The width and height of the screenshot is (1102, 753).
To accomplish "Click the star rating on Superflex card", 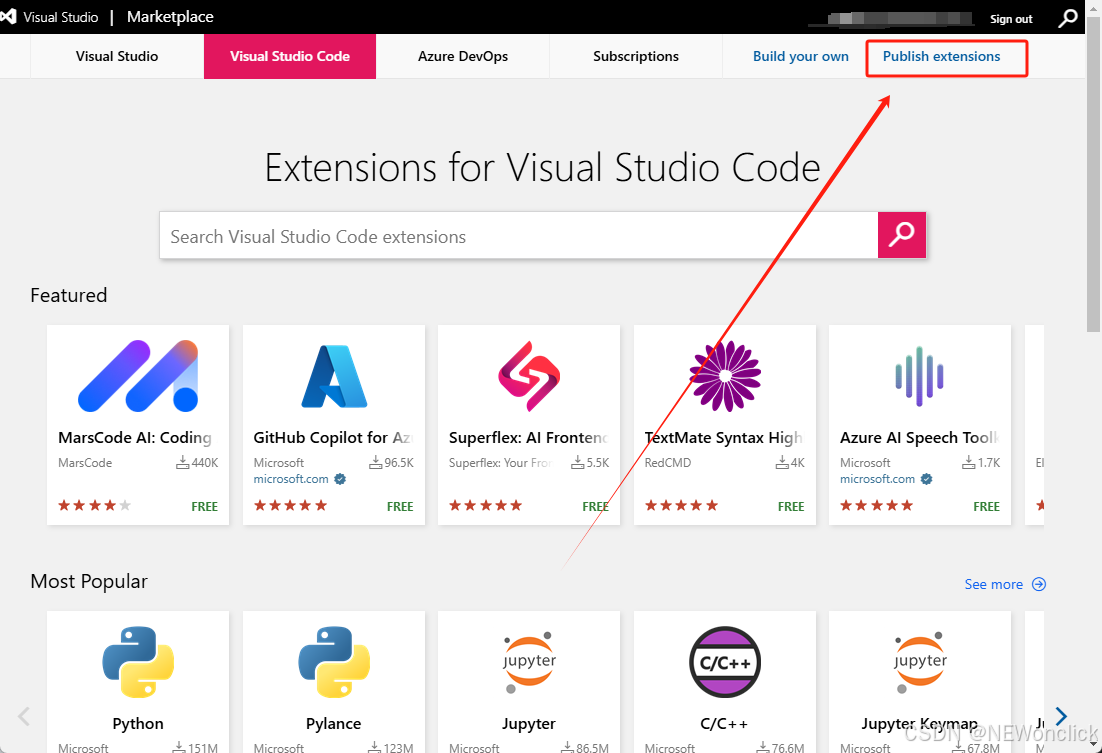I will pyautogui.click(x=486, y=506).
